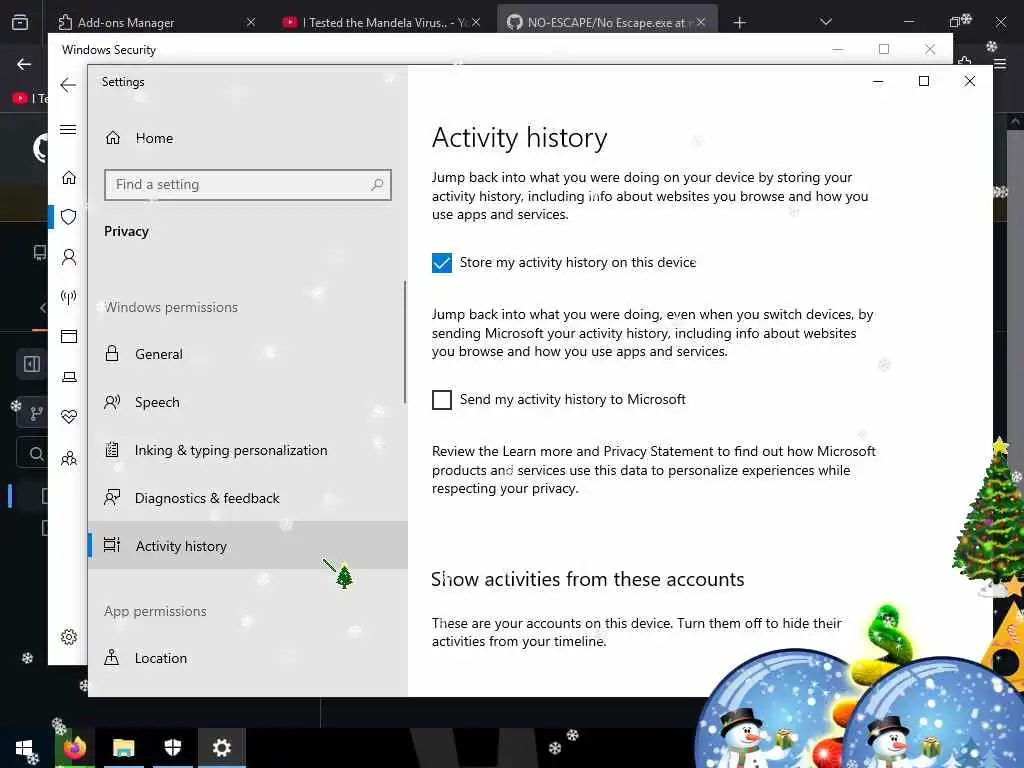Close the Add-ons Manager tab
The image size is (1024, 768).
click(x=251, y=22)
